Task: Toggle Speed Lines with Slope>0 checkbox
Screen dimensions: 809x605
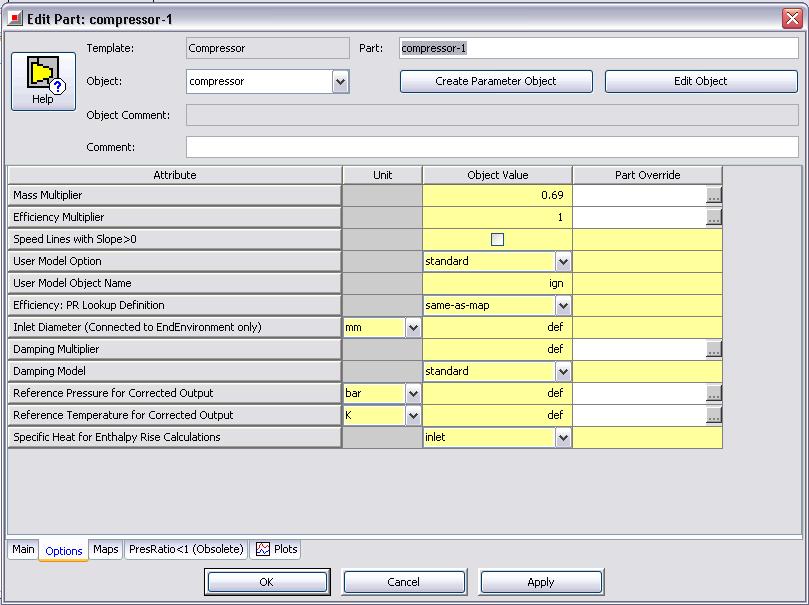Action: [497, 239]
